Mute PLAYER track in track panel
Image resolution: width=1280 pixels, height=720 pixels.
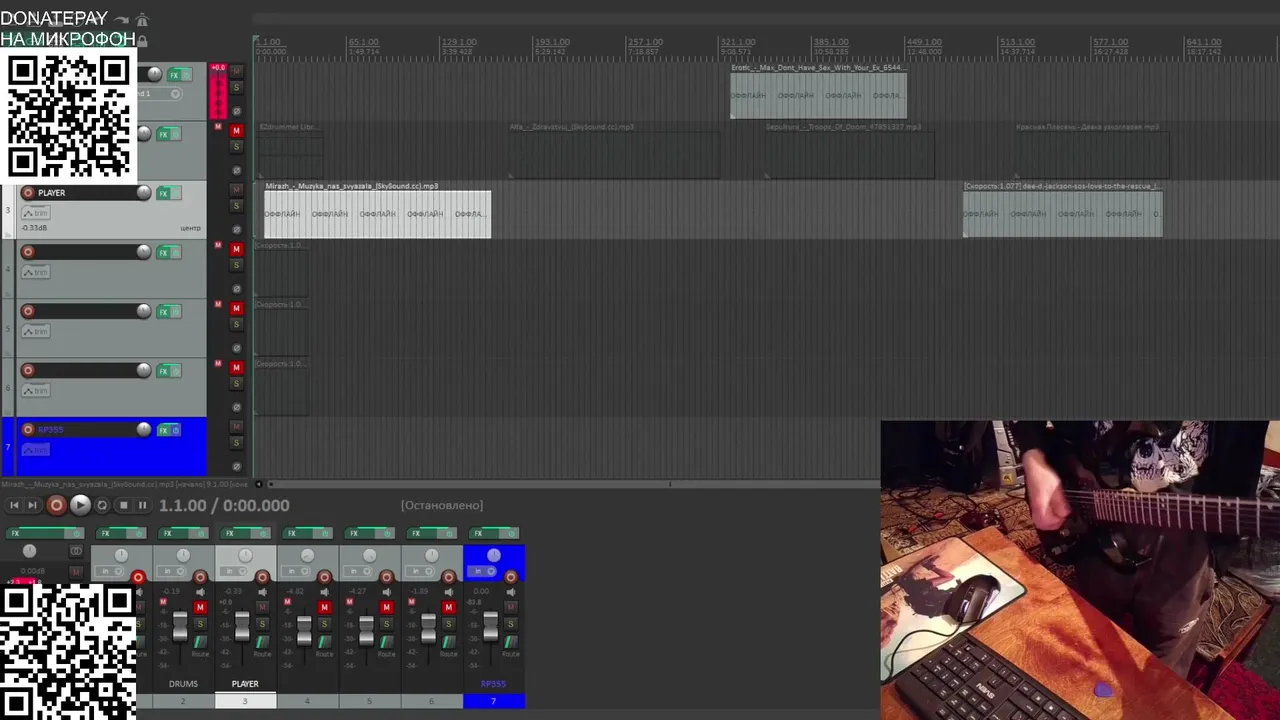pos(236,189)
